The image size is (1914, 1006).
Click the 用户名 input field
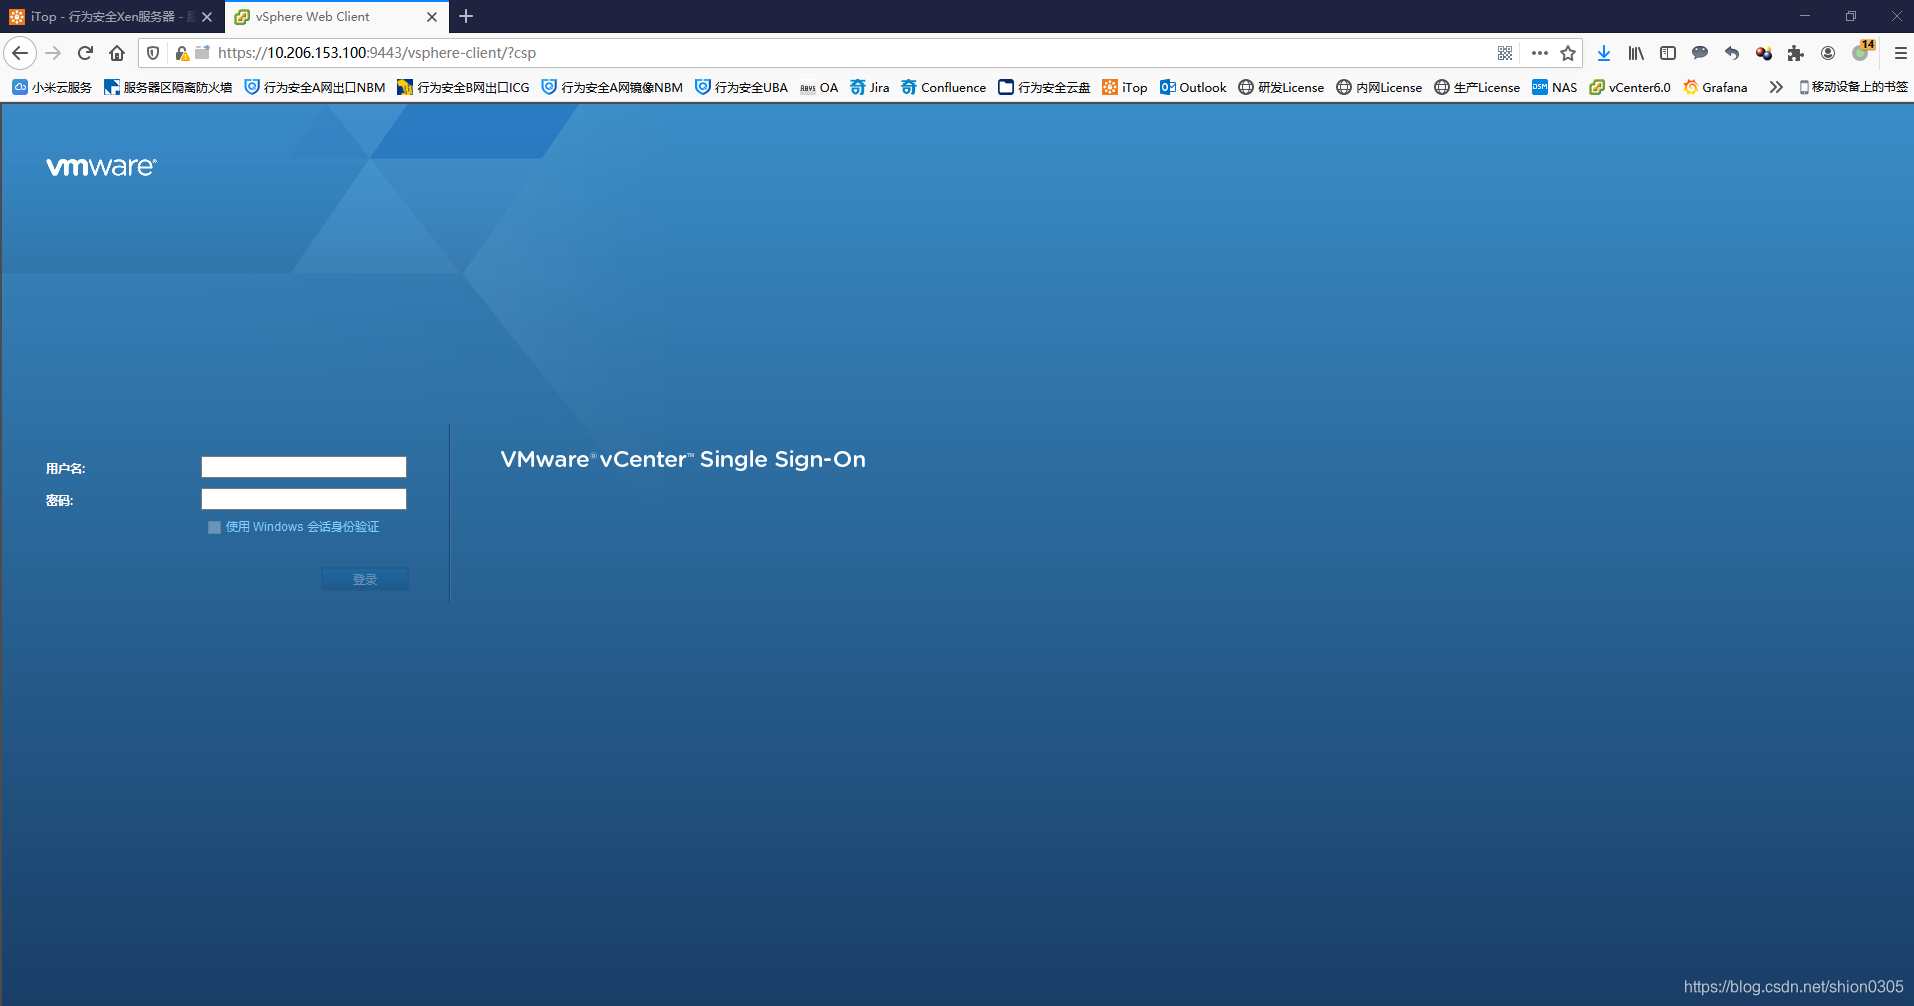(x=304, y=467)
